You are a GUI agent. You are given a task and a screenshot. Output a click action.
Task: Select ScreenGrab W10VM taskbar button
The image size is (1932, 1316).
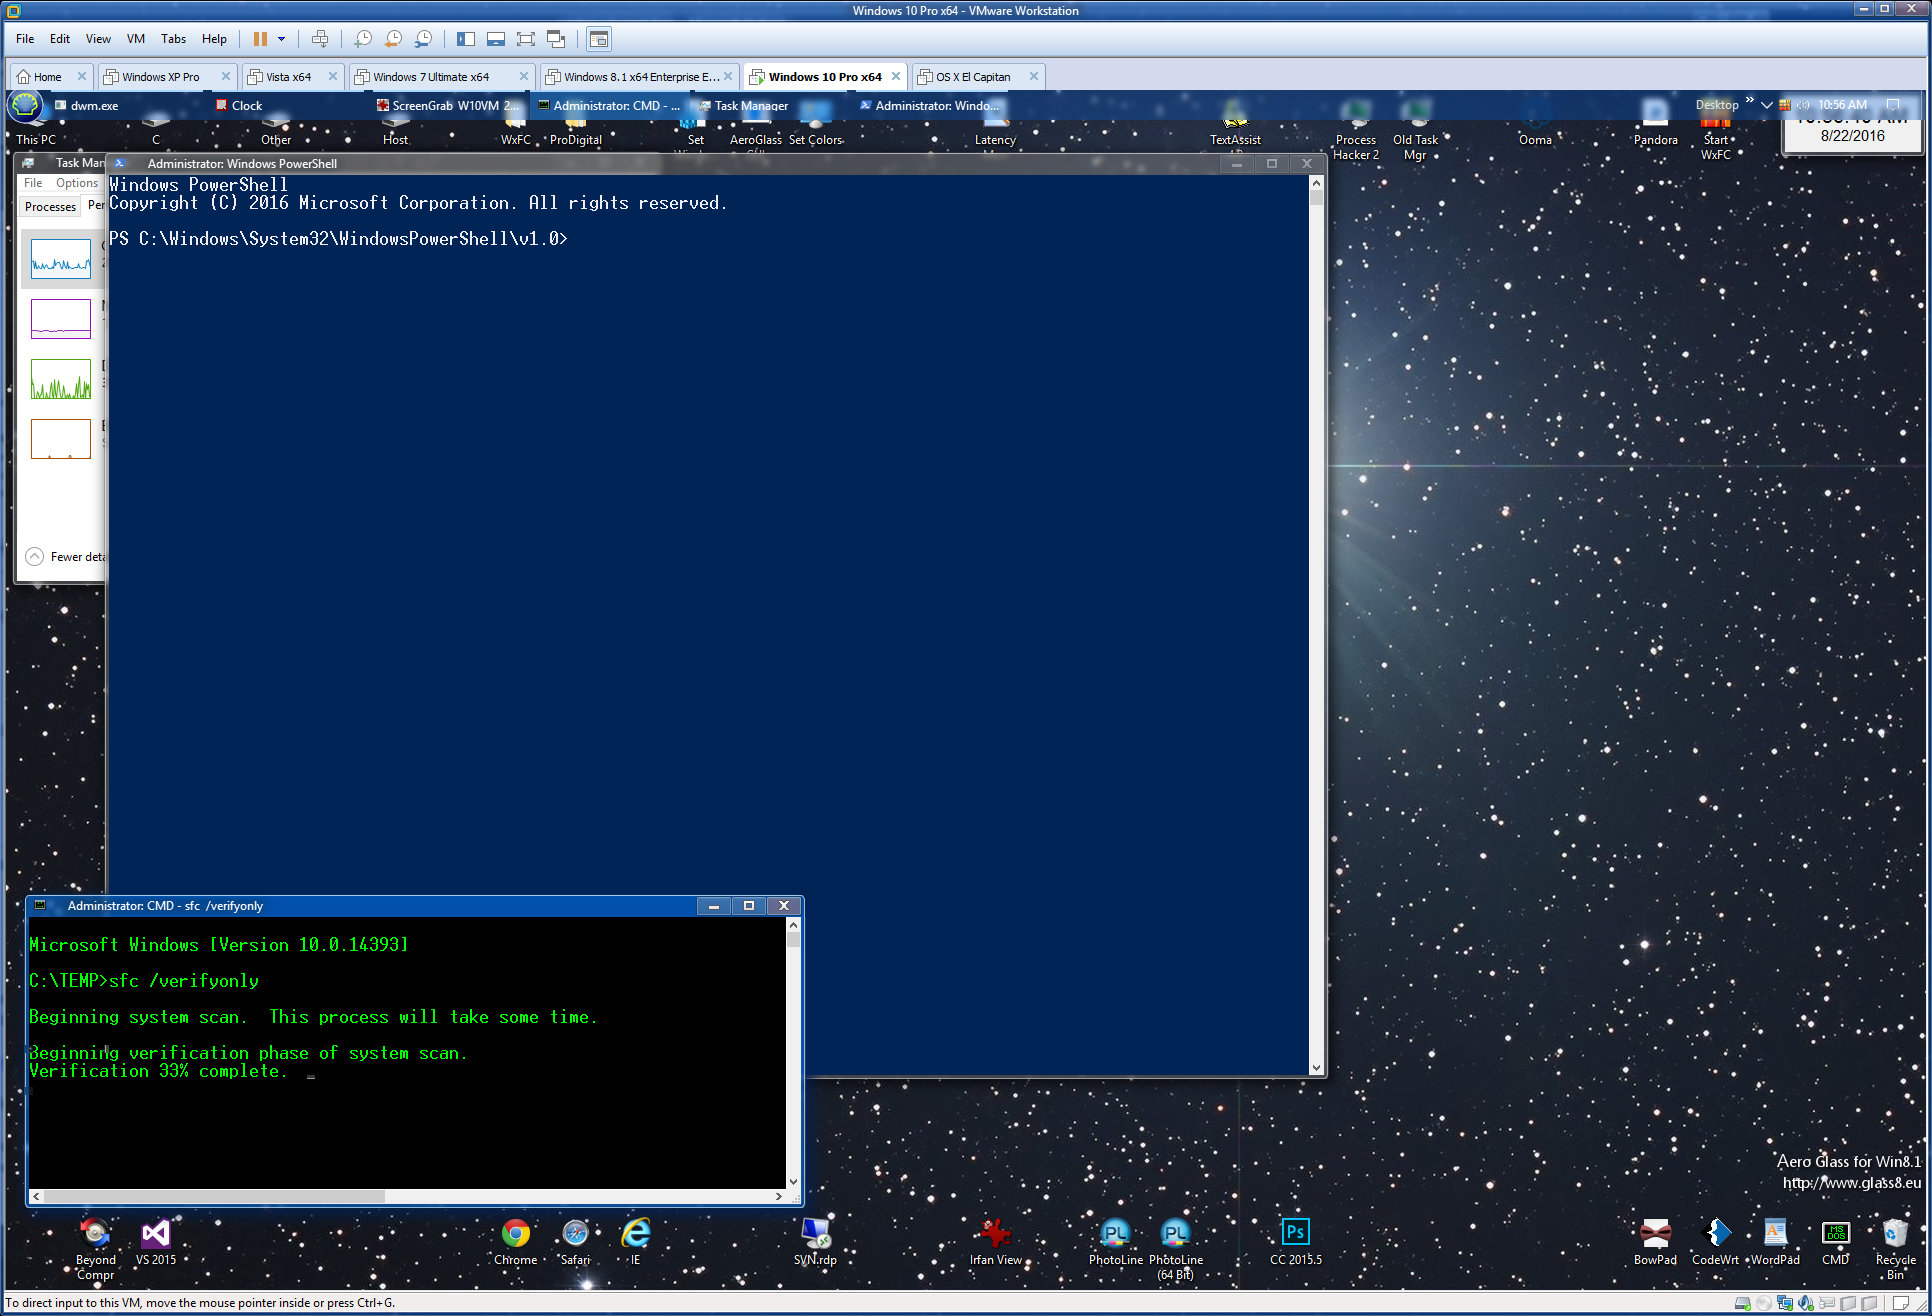pyautogui.click(x=447, y=105)
